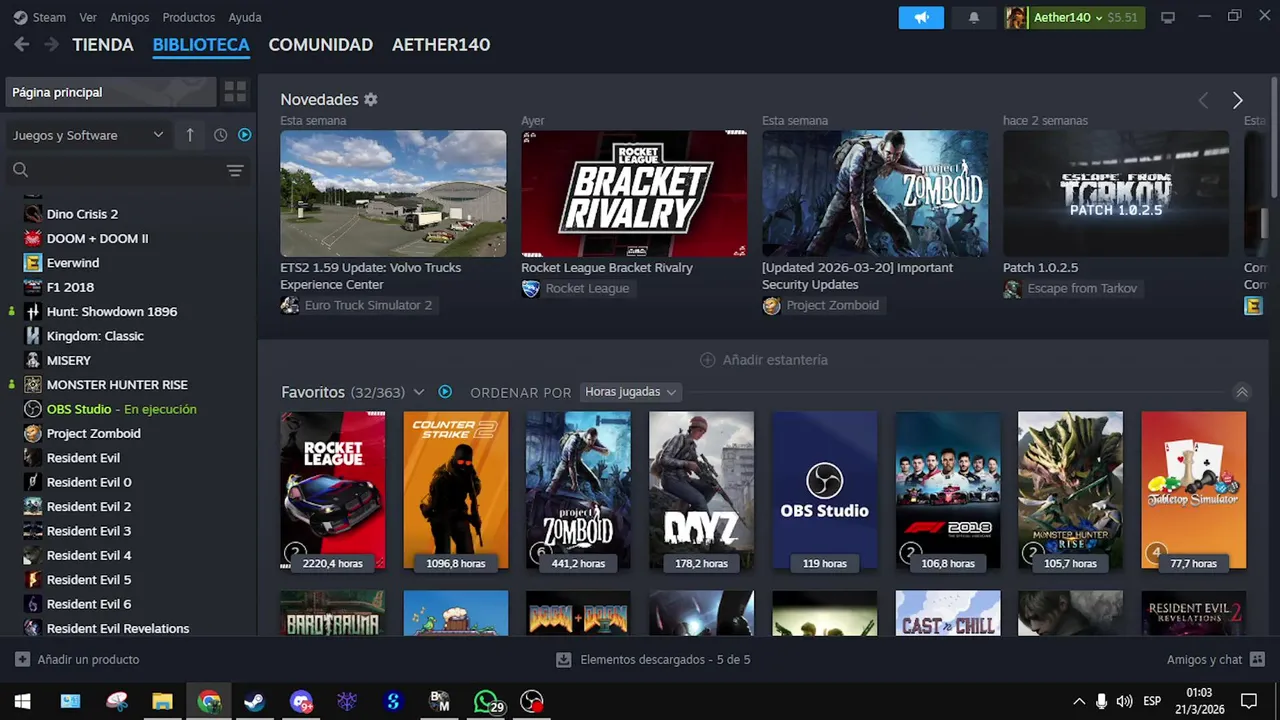Click the back navigation arrow

[22, 45]
